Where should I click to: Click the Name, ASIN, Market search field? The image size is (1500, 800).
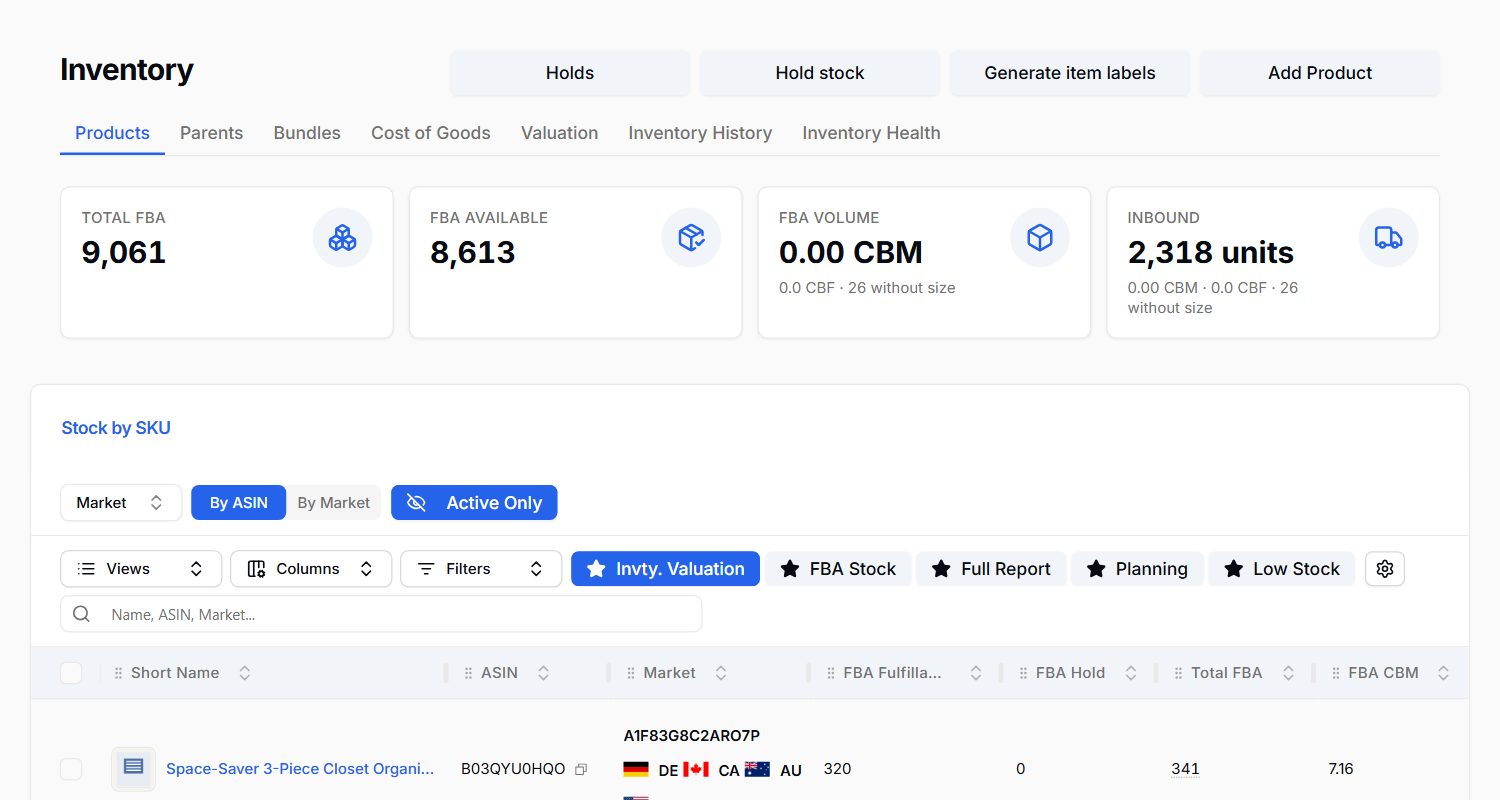[x=381, y=614]
